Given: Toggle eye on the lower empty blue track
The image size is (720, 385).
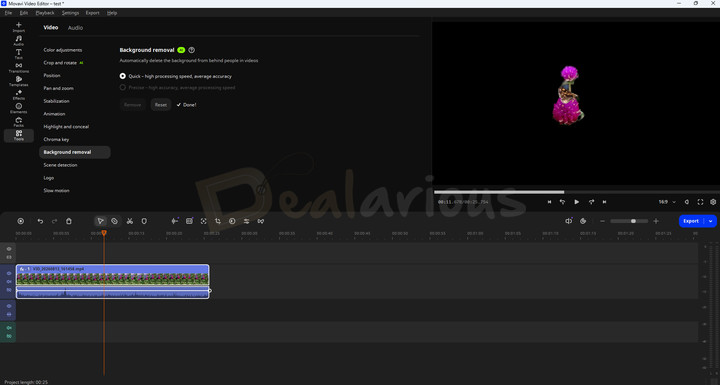Looking at the screenshot, I should click(x=9, y=306).
